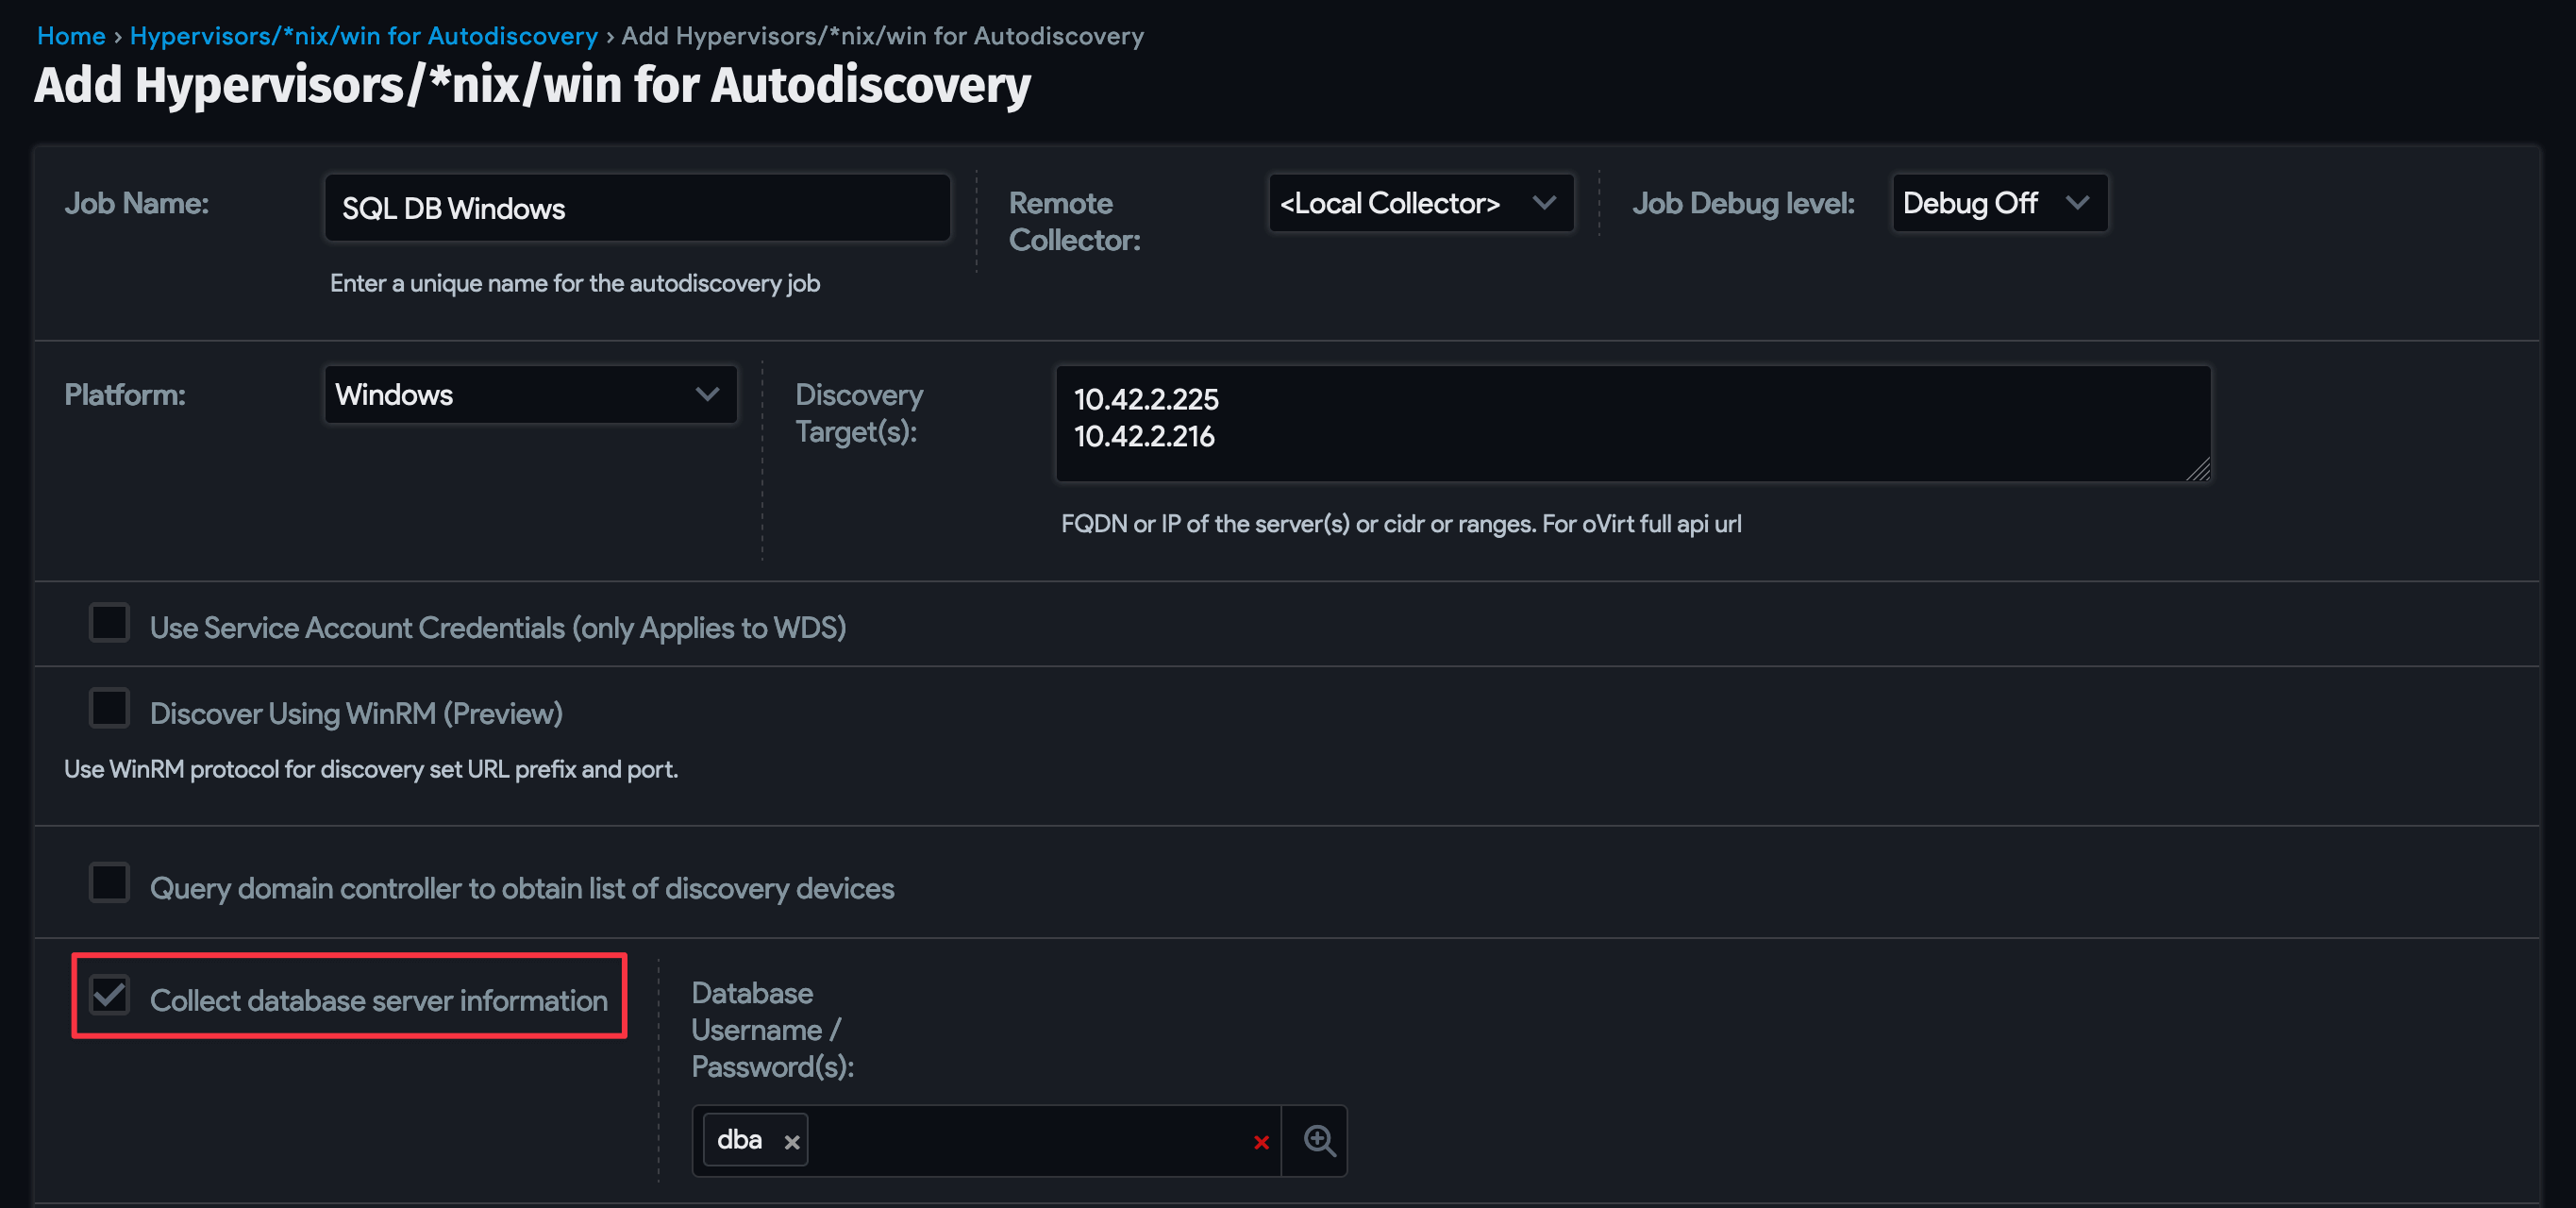Open the Remote Collector dropdown
2576x1208 pixels.
pos(1421,203)
